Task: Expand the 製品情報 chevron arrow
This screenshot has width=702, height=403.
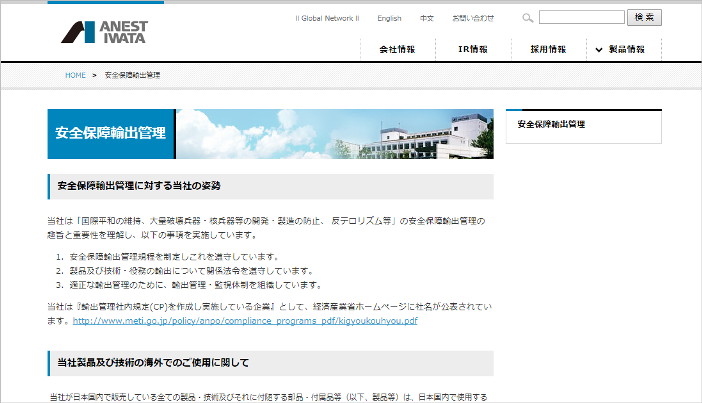Action: click(x=599, y=50)
